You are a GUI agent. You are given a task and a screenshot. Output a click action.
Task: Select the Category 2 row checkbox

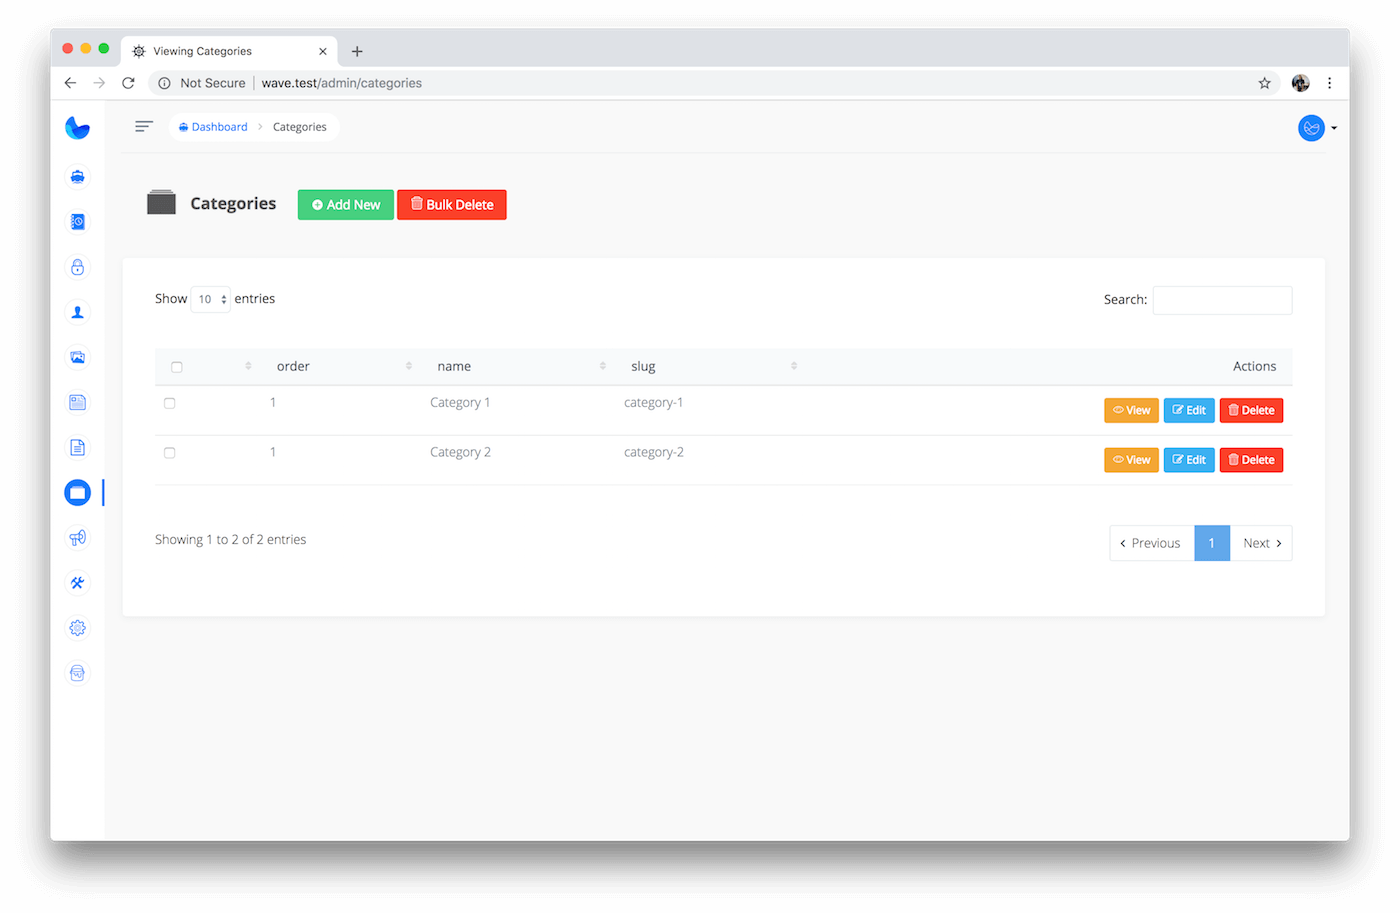point(170,453)
